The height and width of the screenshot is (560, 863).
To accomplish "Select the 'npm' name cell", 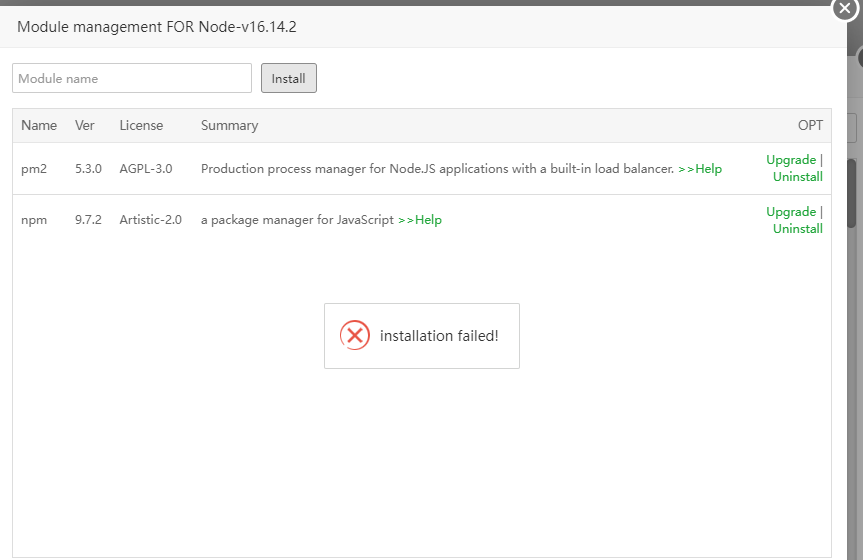I will click(34, 220).
